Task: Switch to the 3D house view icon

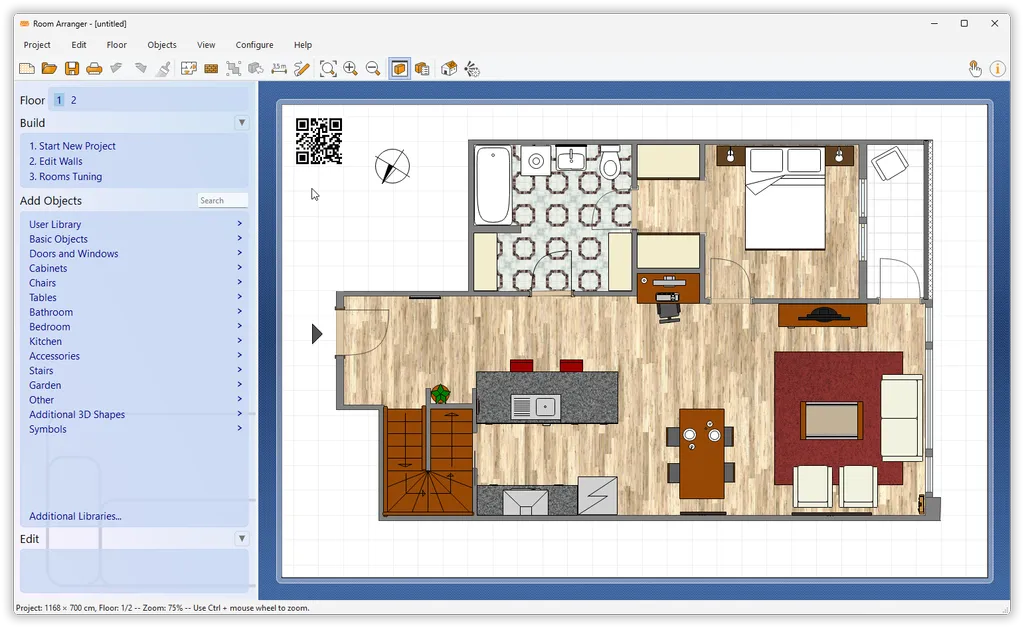Action: click(x=449, y=69)
